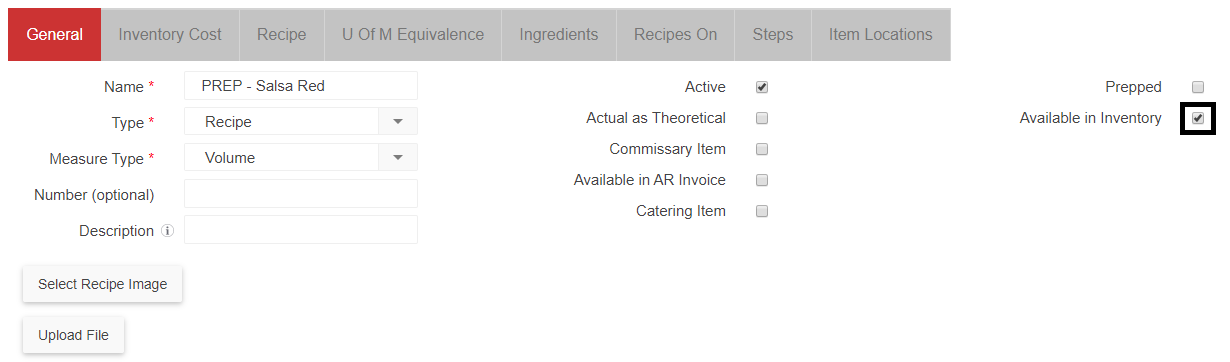Uncheck the Active checkbox
Screen dimensions: 1230x362
(x=762, y=87)
